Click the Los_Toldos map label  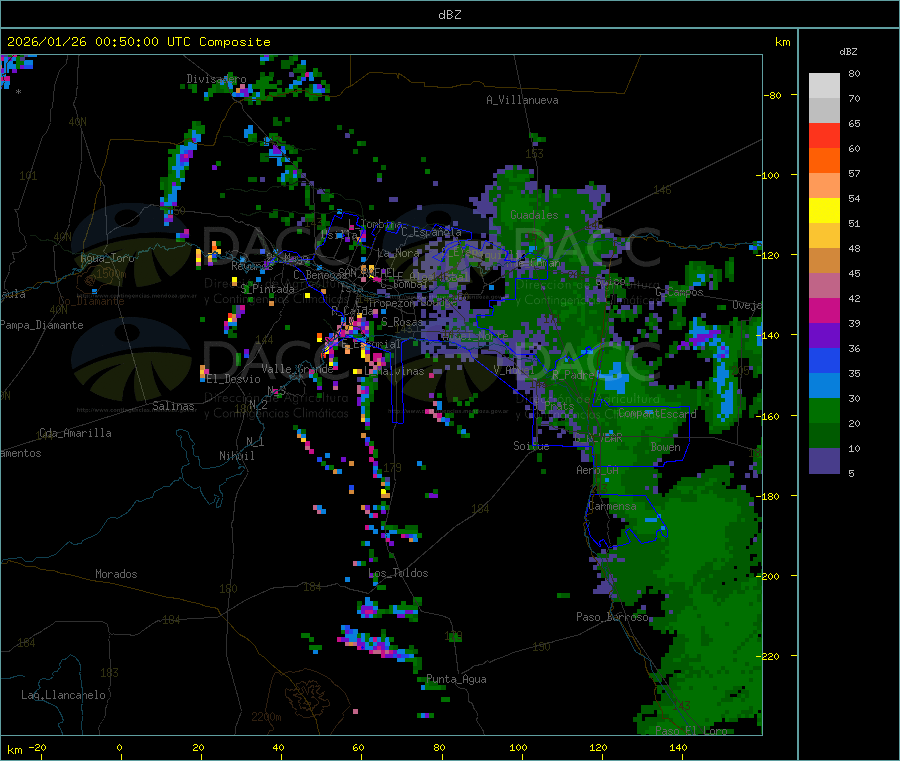(398, 573)
